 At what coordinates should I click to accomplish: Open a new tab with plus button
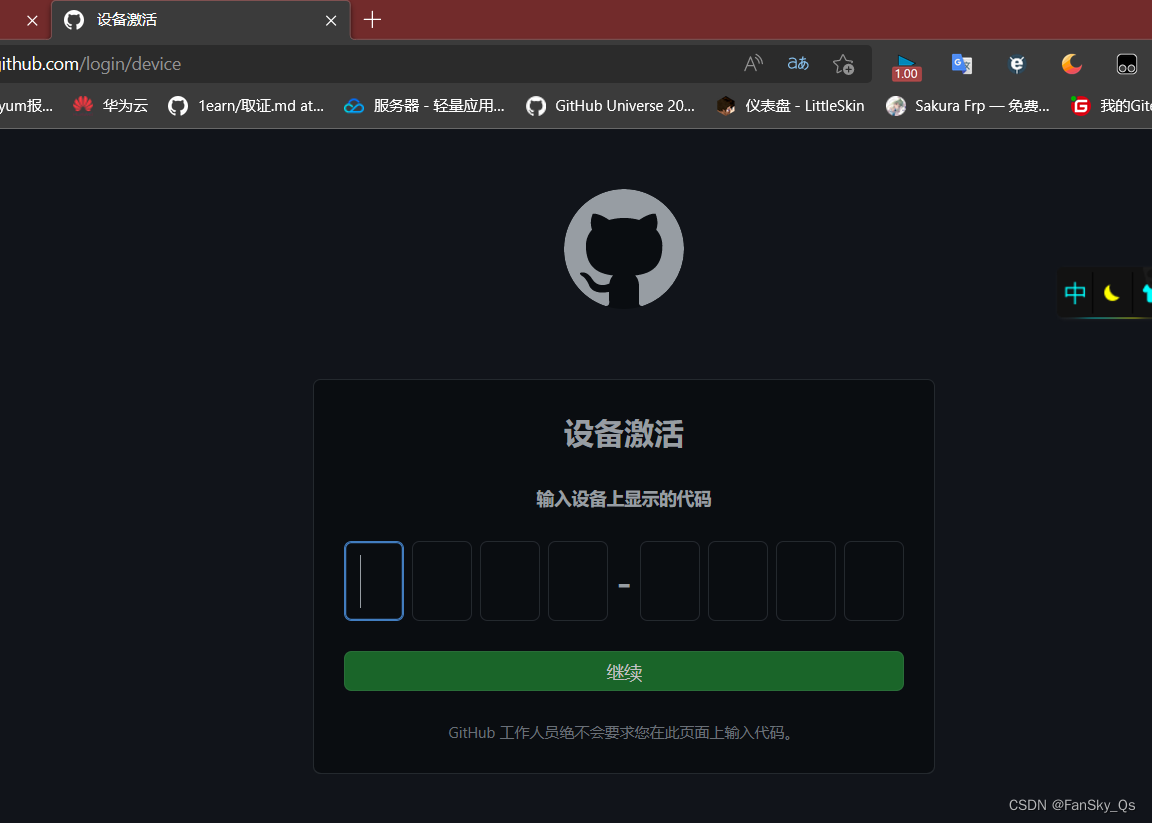[372, 20]
